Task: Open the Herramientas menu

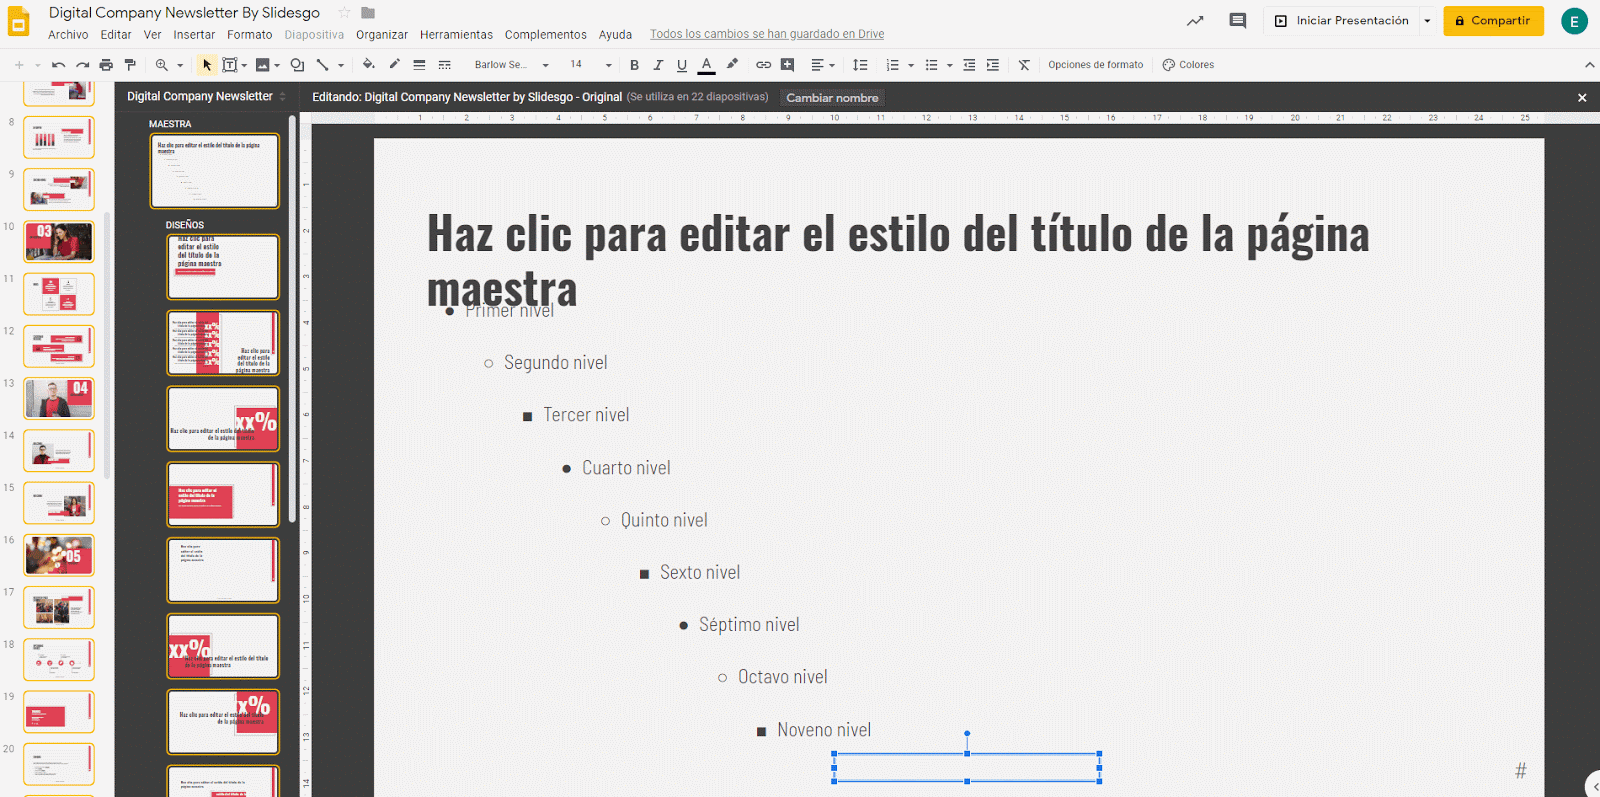Action: (x=456, y=34)
